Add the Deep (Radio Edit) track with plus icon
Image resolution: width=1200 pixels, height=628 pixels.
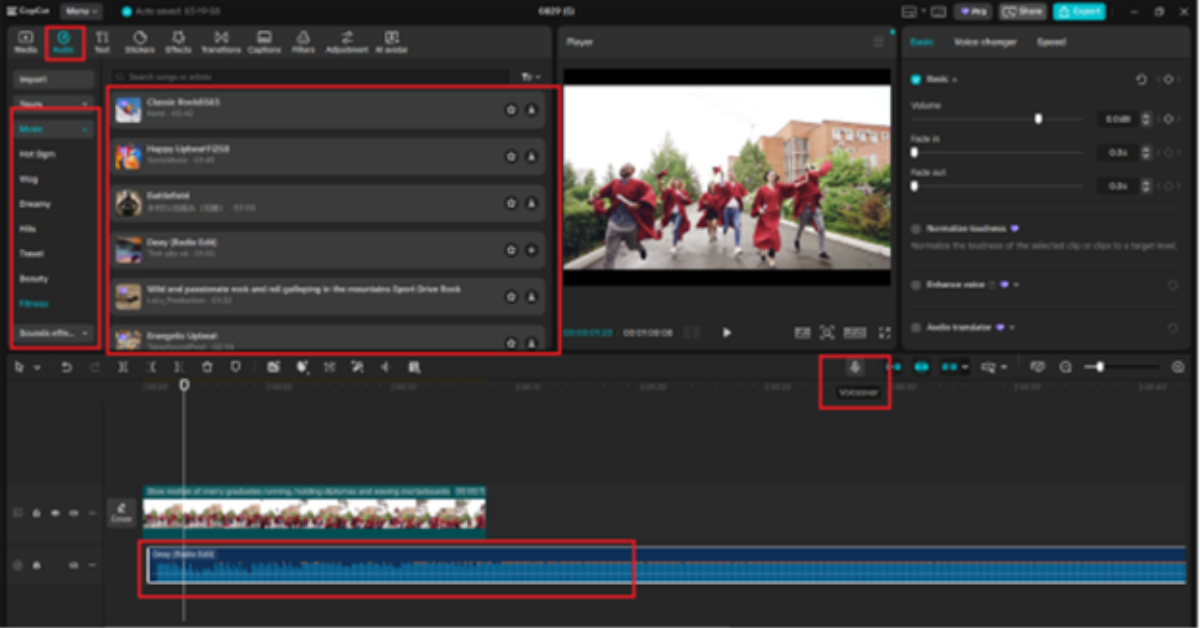[x=531, y=250]
